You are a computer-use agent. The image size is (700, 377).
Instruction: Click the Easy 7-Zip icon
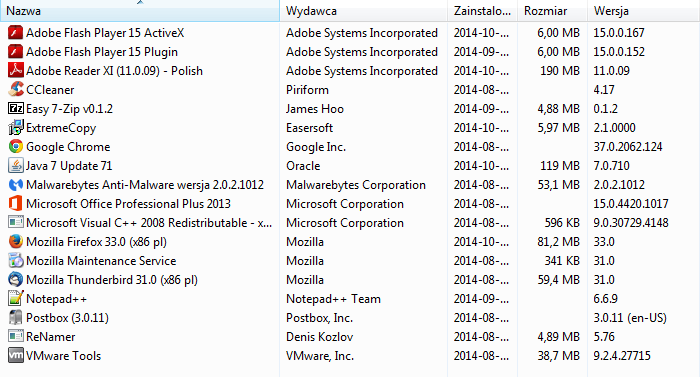16,109
